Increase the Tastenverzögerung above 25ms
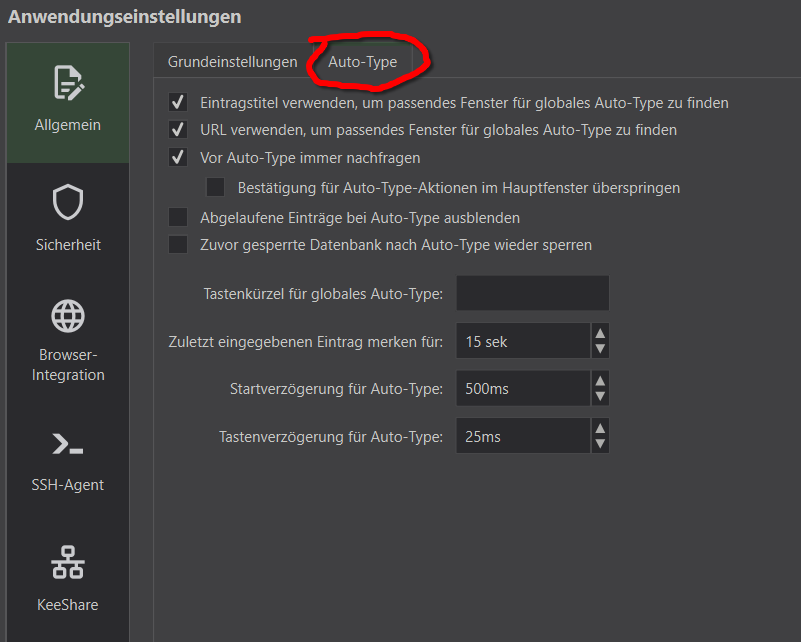This screenshot has width=801, height=642. 598,429
